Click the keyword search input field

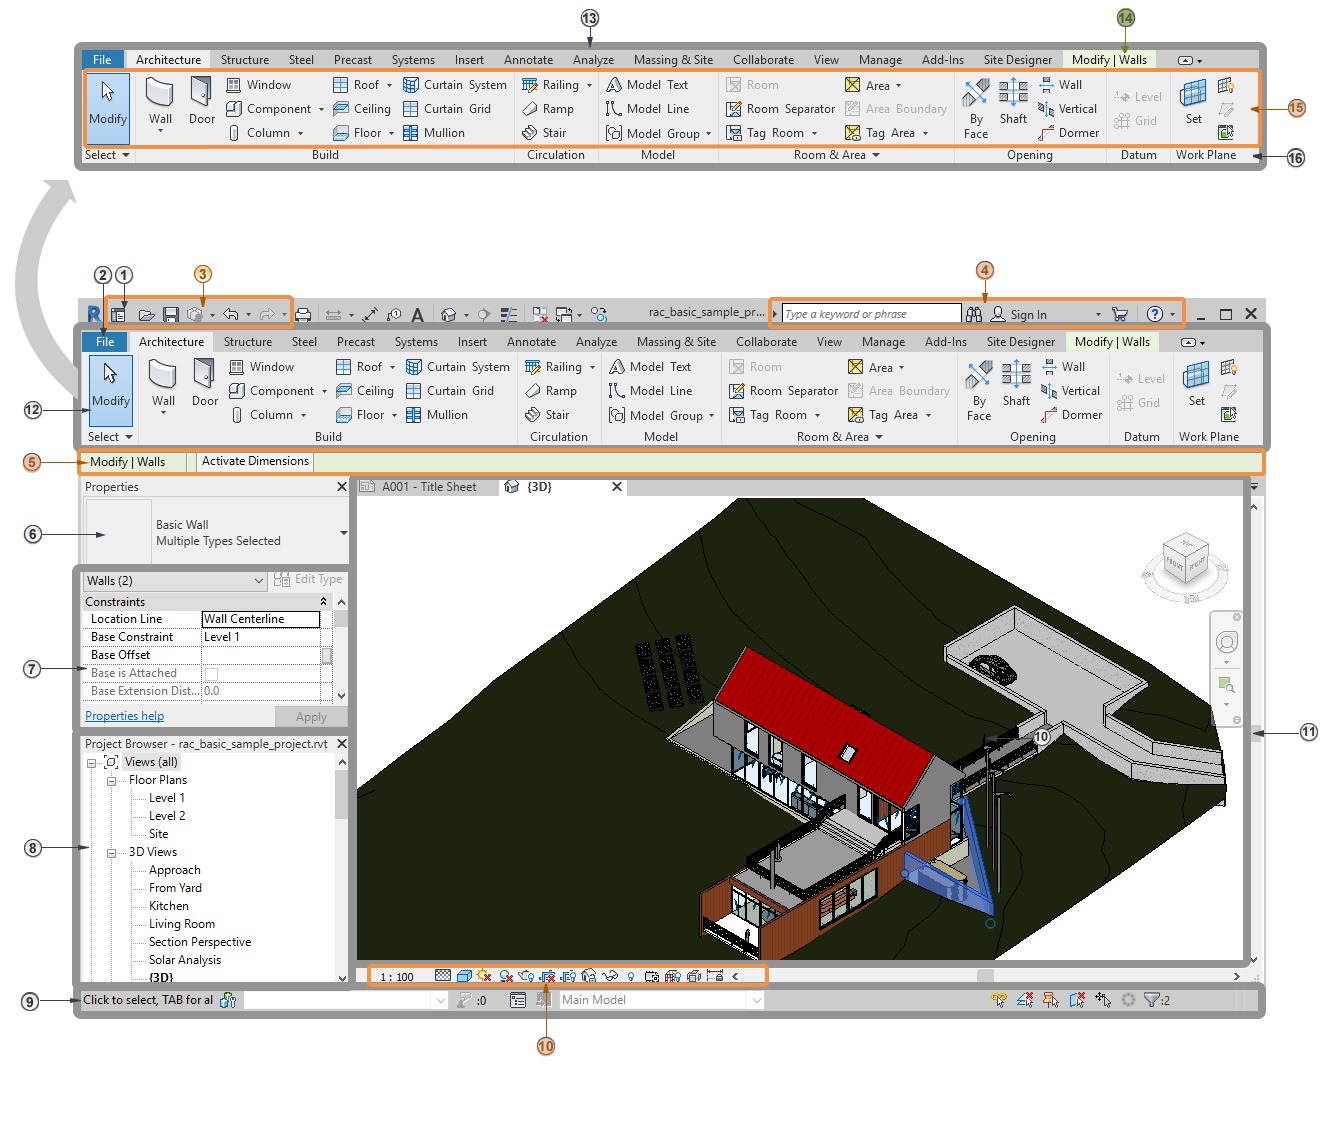(x=870, y=314)
